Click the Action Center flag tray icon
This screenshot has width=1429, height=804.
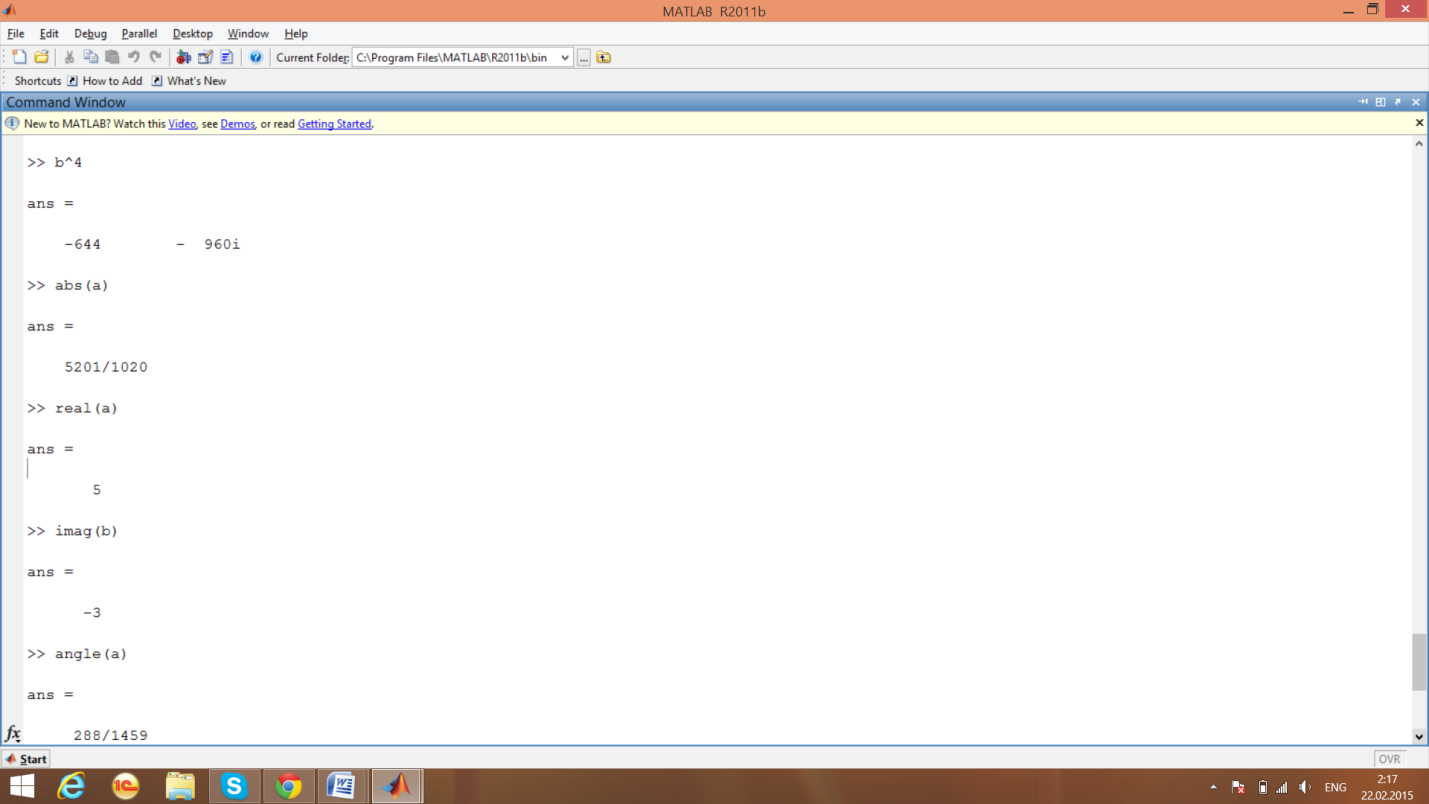1238,787
